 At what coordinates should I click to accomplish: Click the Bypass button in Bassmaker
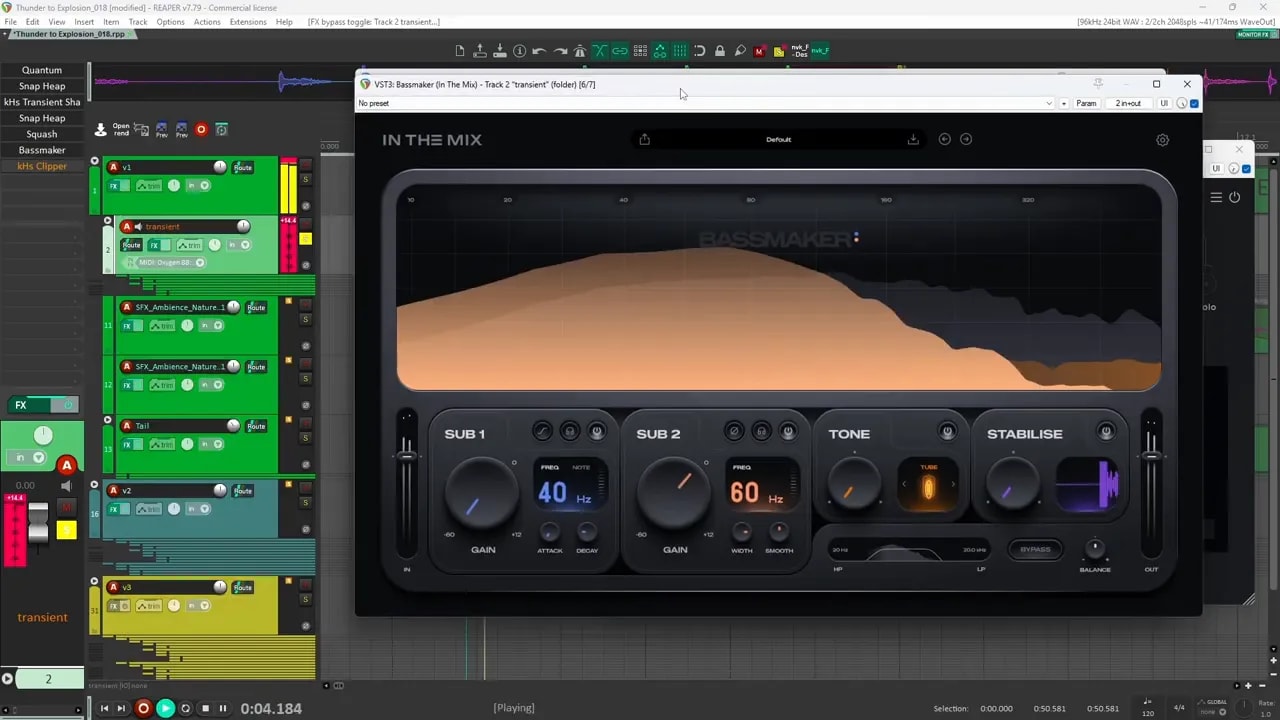[1035, 549]
